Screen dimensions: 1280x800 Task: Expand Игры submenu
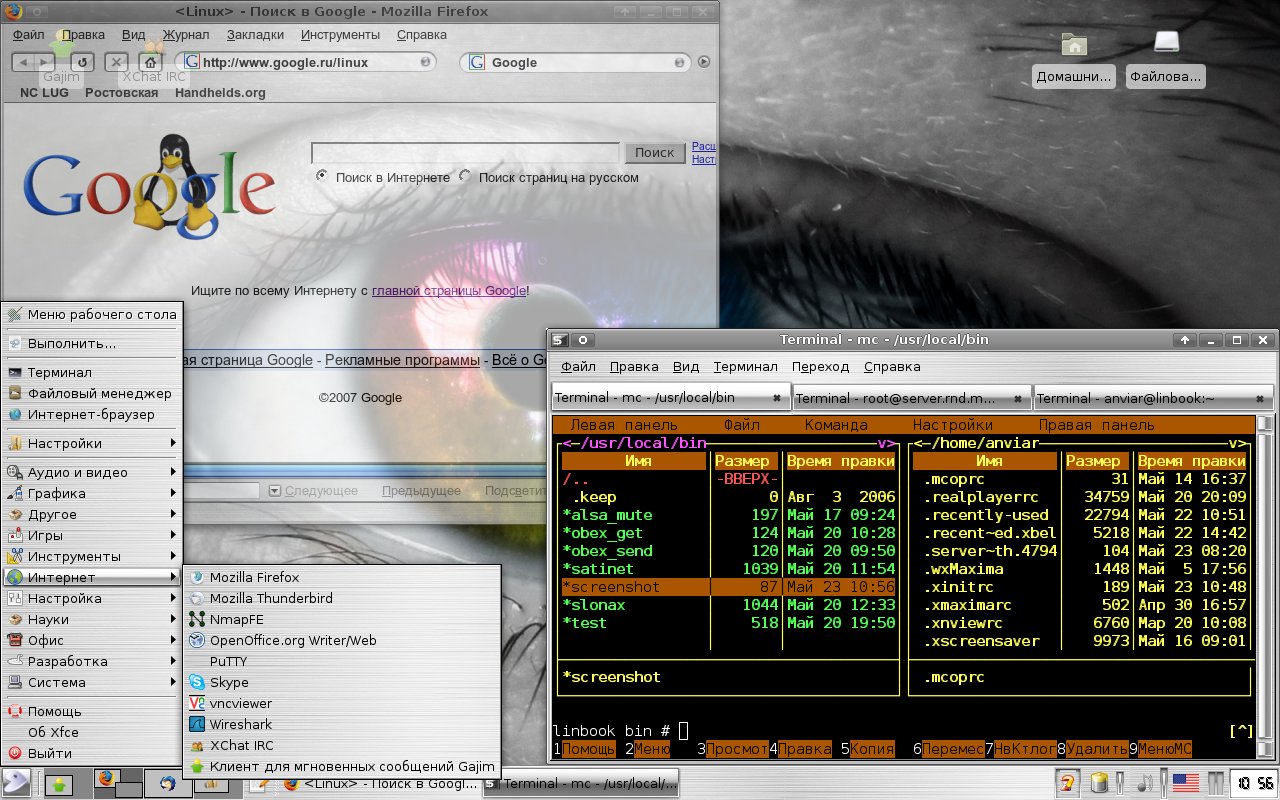point(92,535)
